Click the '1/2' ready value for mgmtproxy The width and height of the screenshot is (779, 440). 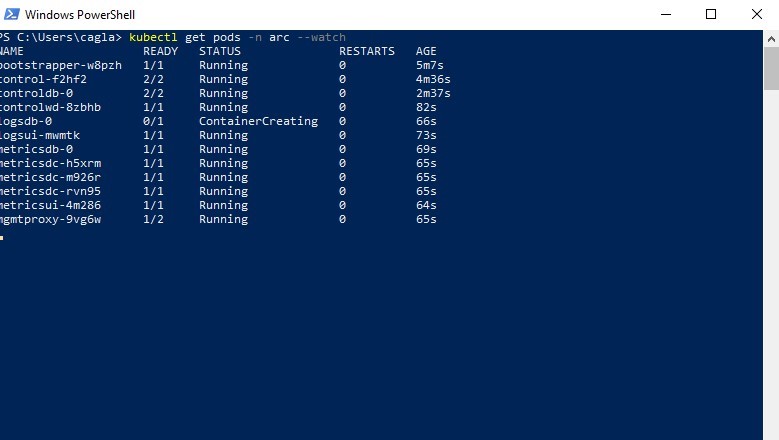click(153, 219)
